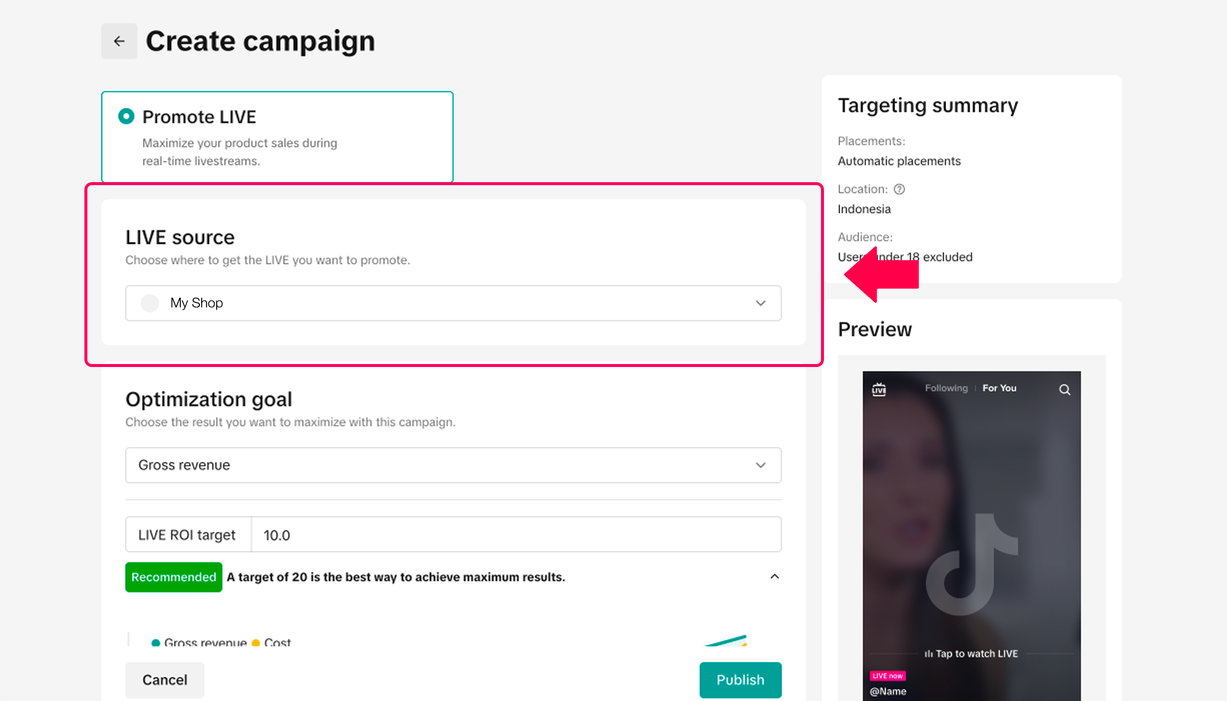Viewport: 1227px width, 701px height.
Task: Click the pink LIVE now badge
Action: tap(888, 676)
